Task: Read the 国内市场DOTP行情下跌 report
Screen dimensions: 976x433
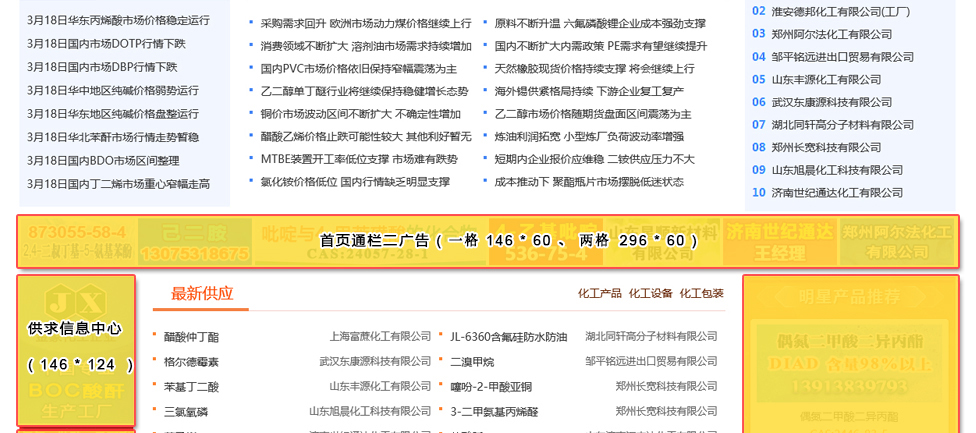Action: [x=106, y=43]
